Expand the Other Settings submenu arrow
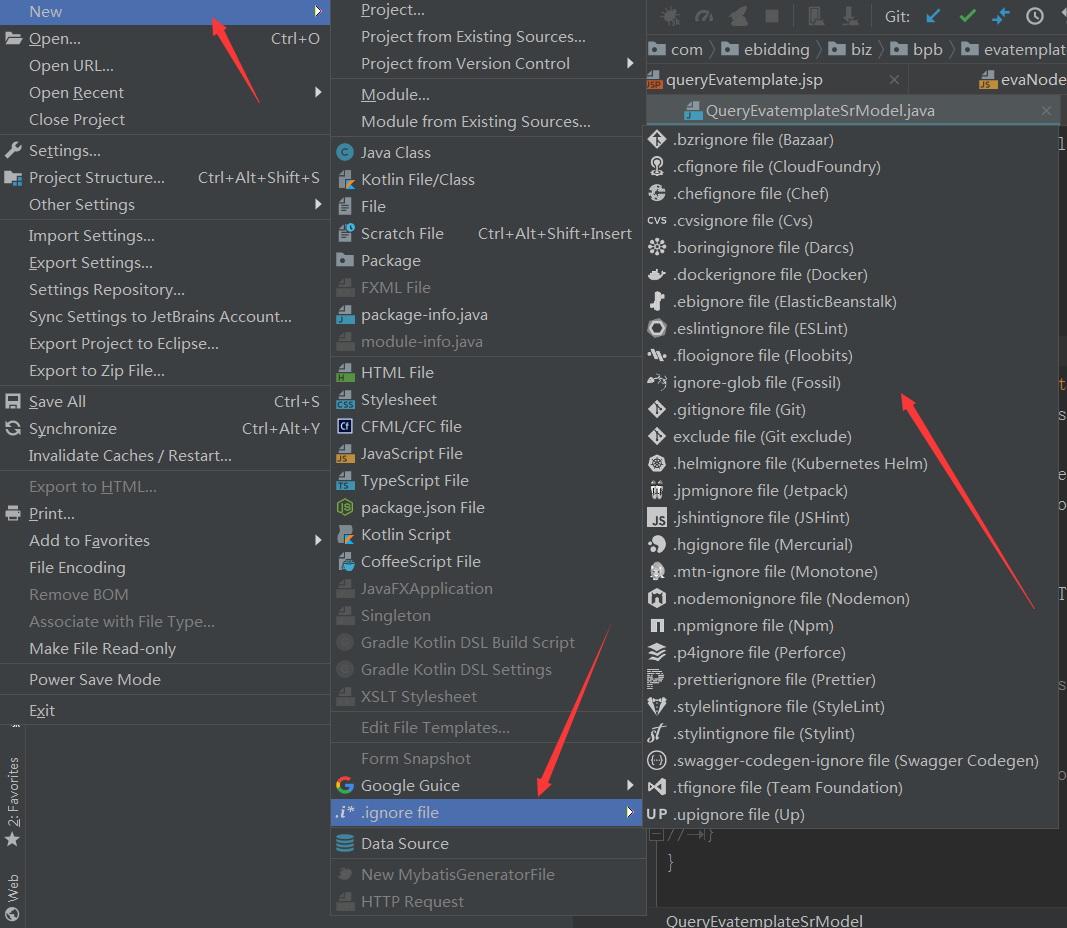The image size is (1067, 928). click(x=317, y=204)
